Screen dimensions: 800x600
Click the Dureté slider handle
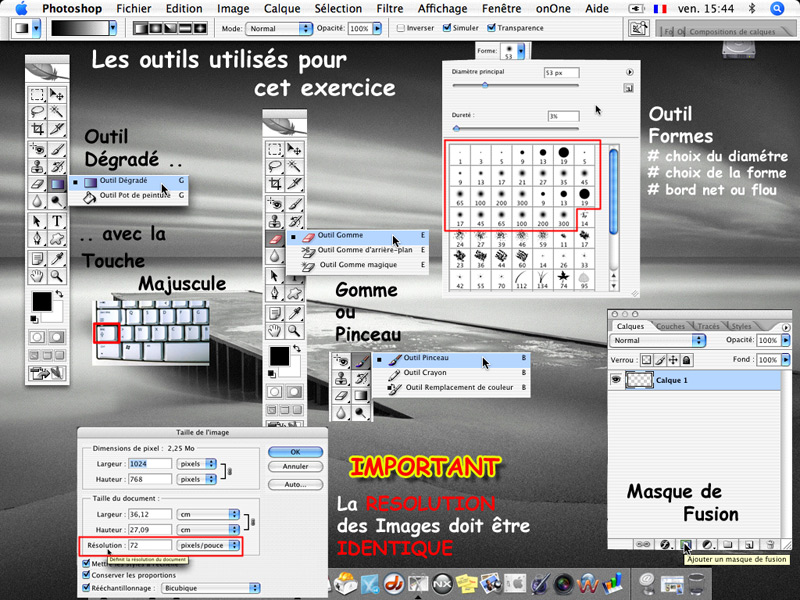click(456, 129)
